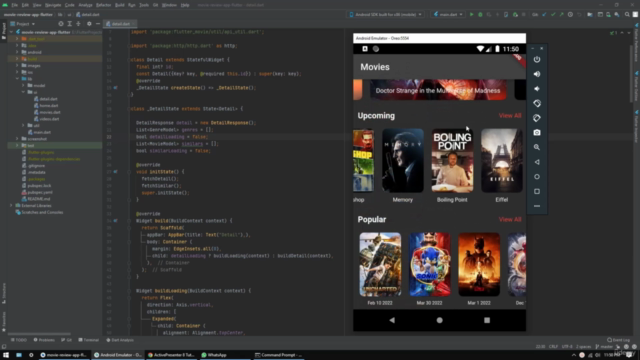
Task: Expand the android folder
Action: pyautogui.click(x=17, y=52)
